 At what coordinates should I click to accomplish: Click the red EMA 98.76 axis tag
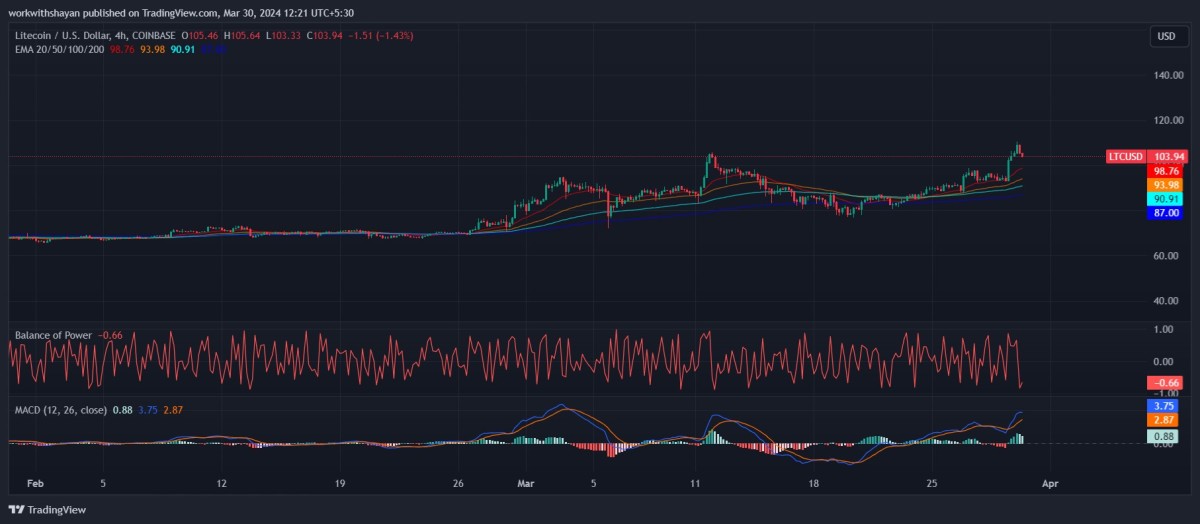1166,171
